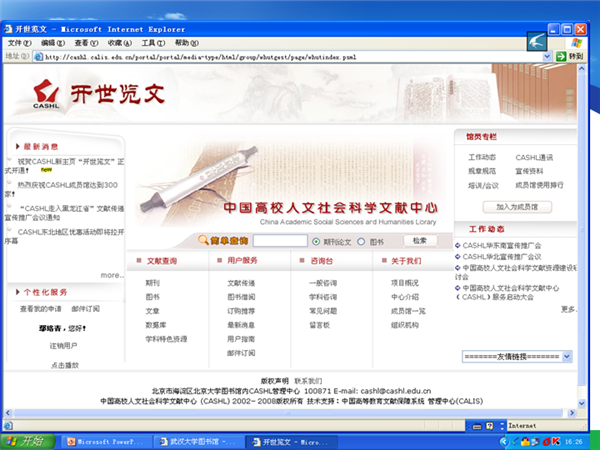Open the 帮助(H) menu

coord(187,43)
